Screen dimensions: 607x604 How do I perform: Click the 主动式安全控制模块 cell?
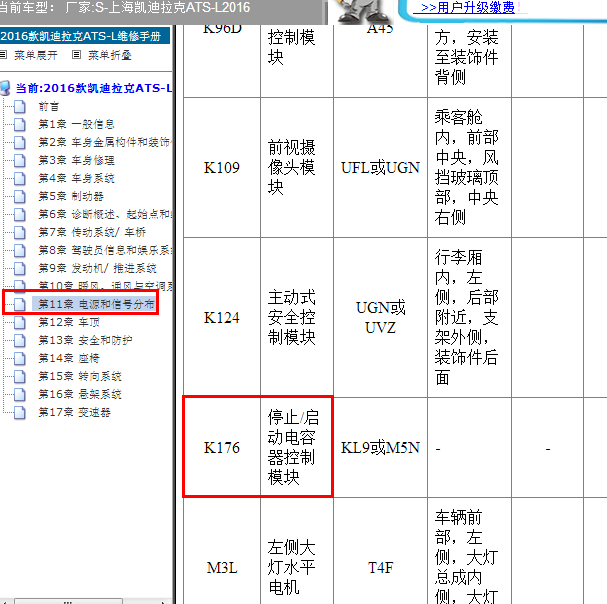[x=297, y=317]
